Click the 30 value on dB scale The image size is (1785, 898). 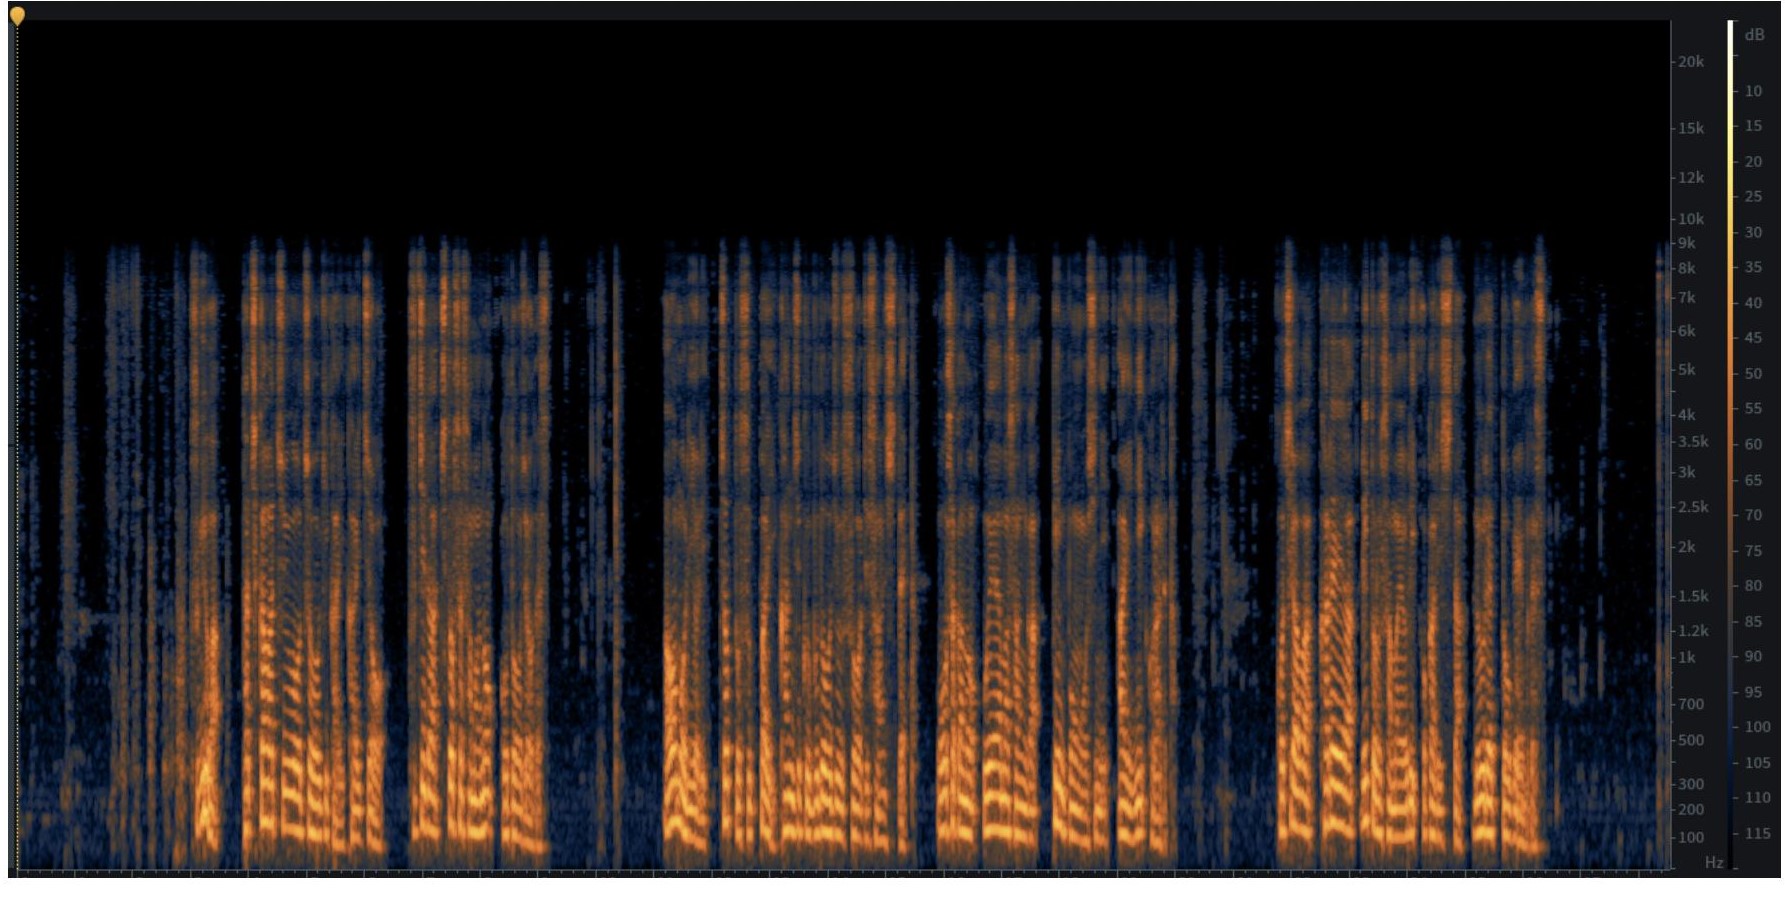1754,232
